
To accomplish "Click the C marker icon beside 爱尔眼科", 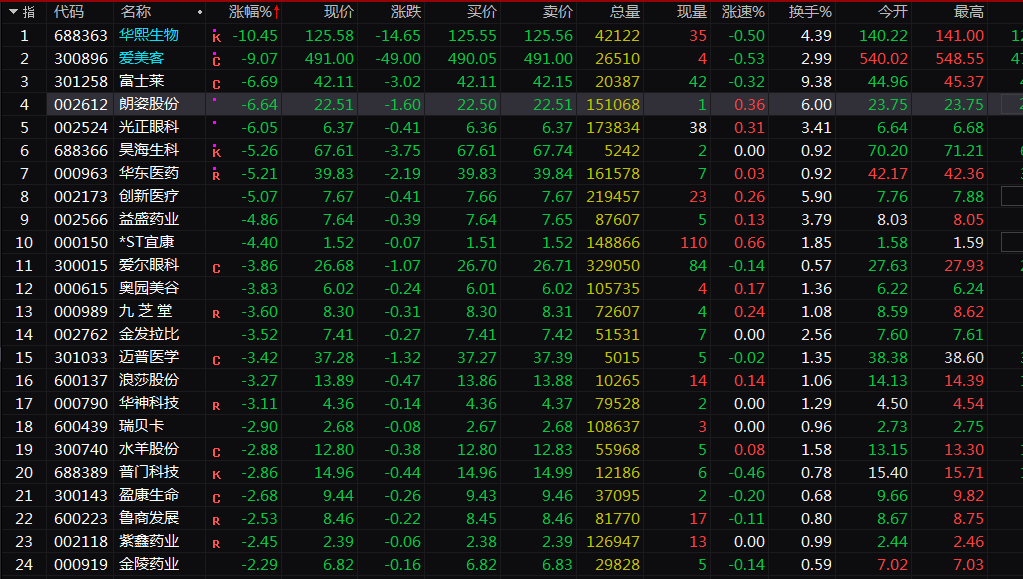I will 216,267.
